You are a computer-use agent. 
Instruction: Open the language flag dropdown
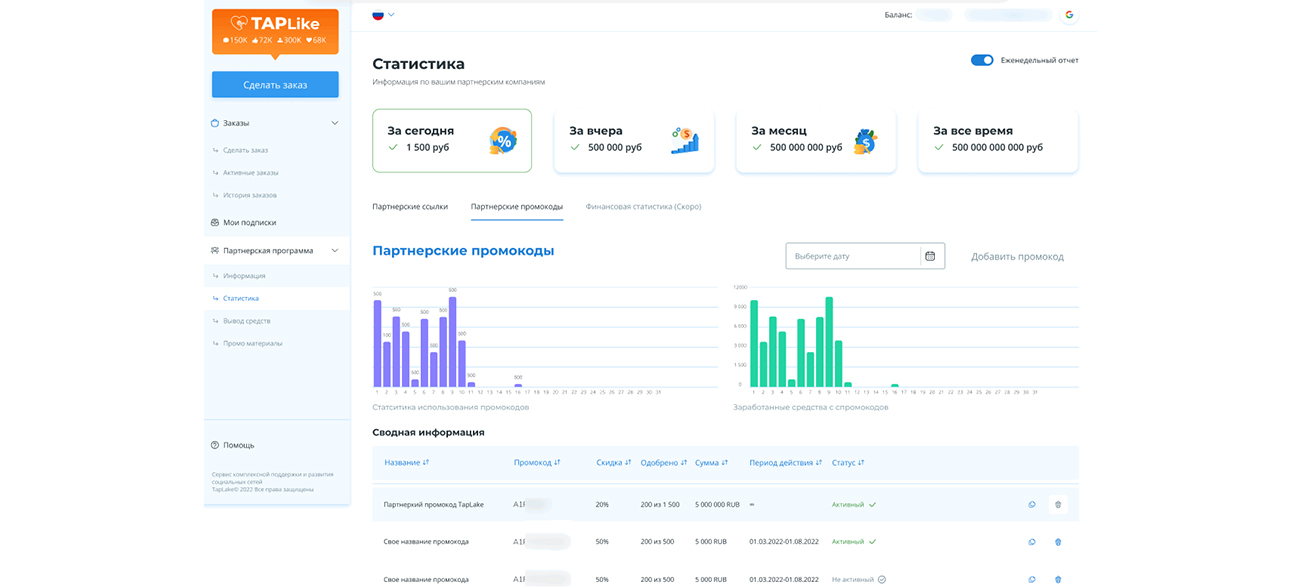tap(383, 15)
